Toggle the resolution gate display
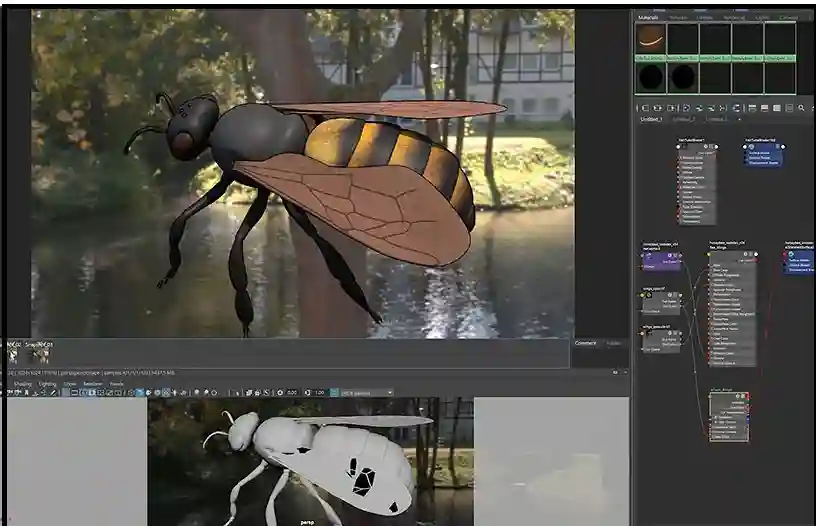 (83, 393)
